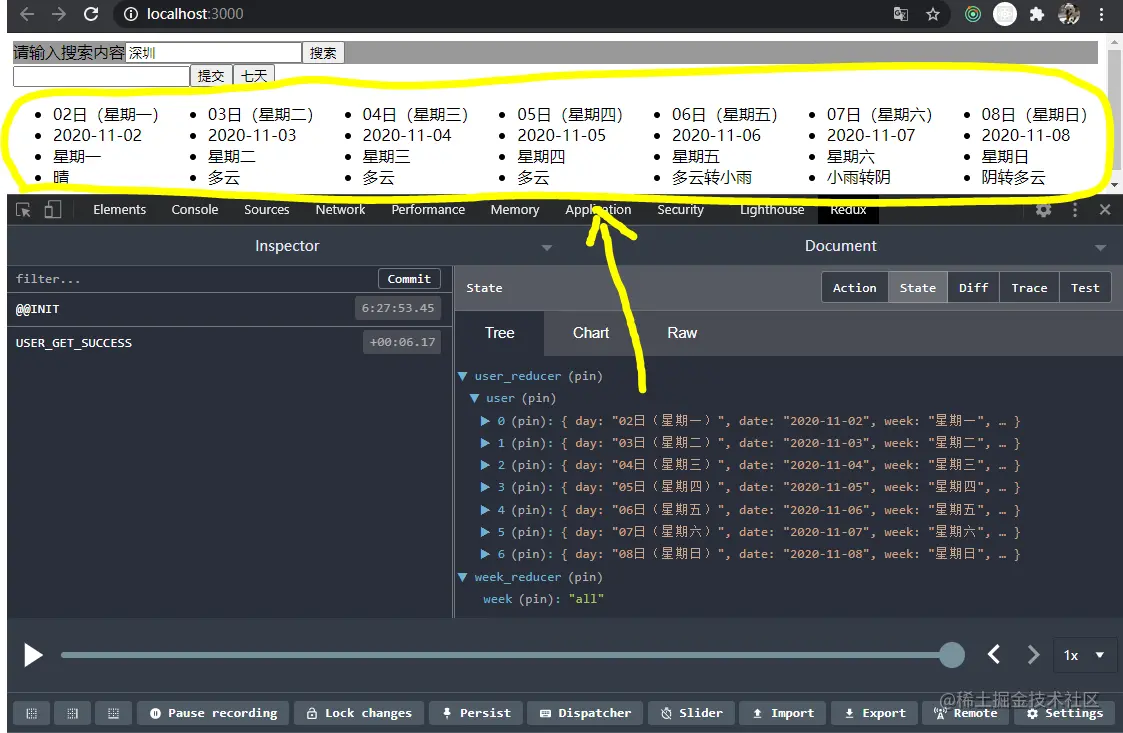Expand item 0 with date 2020-11-02
Image resolution: width=1123 pixels, height=733 pixels.
[x=485, y=421]
